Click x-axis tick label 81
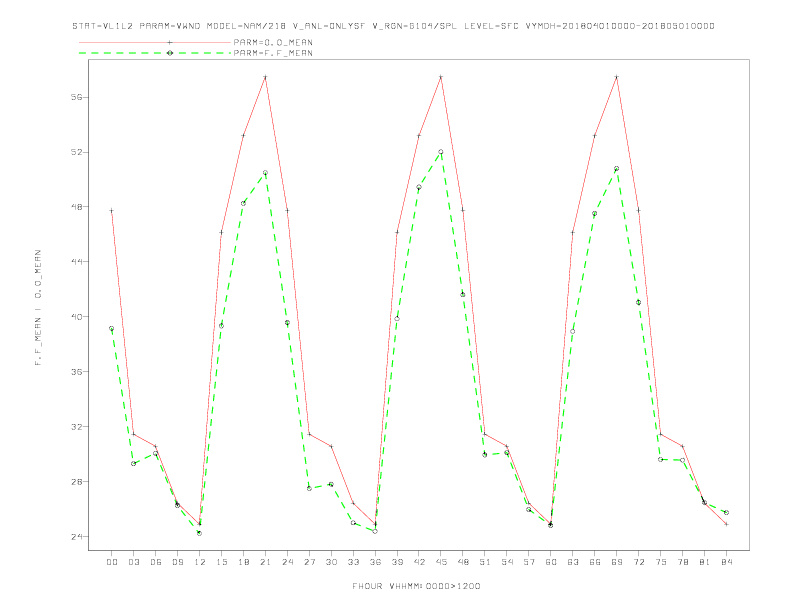Viewport: 792px width, 612px height. (705, 562)
